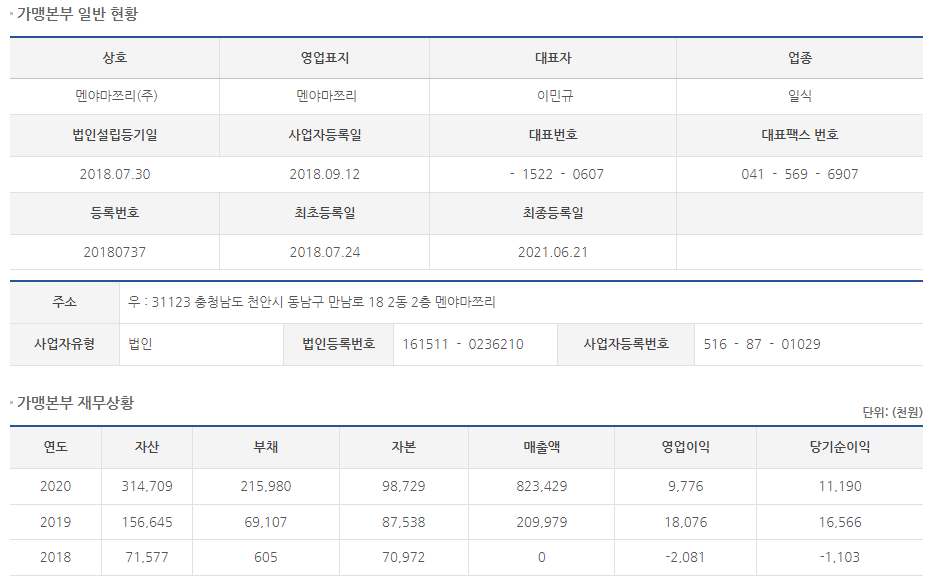Click the 상호 column header
Viewport: 928px width, 583px height.
115,57
